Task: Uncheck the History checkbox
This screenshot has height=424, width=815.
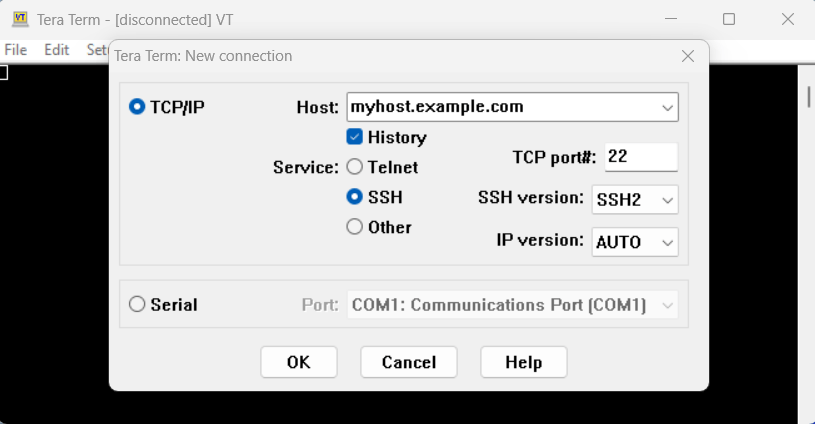Action: click(354, 137)
